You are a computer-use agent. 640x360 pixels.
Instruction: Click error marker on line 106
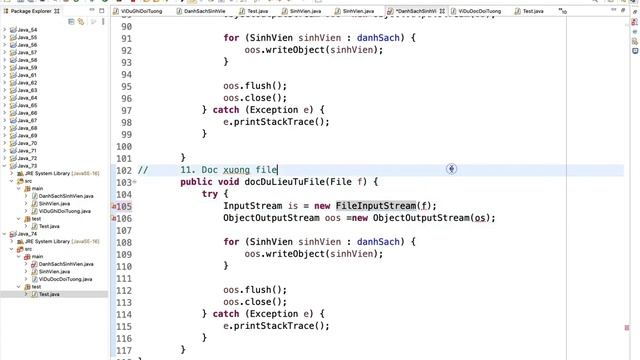[114, 219]
